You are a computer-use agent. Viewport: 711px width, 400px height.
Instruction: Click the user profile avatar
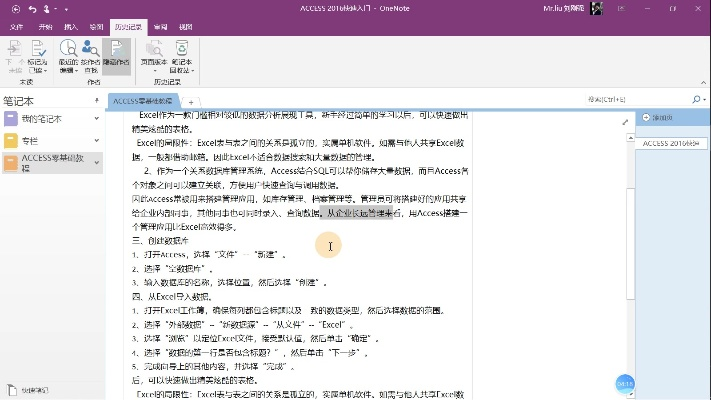pyautogui.click(x=596, y=9)
